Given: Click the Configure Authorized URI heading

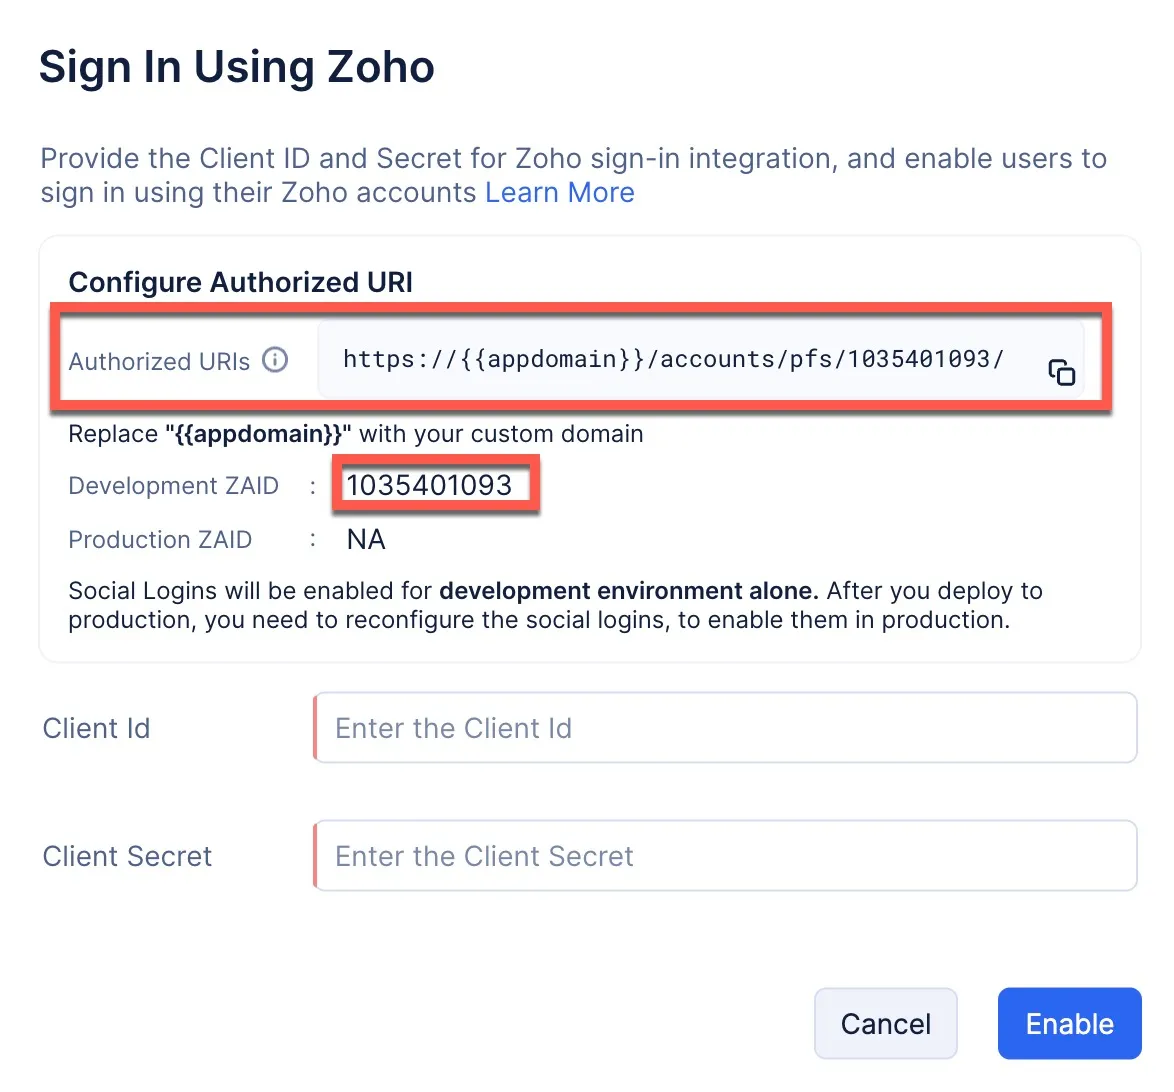Looking at the screenshot, I should pyautogui.click(x=240, y=282).
